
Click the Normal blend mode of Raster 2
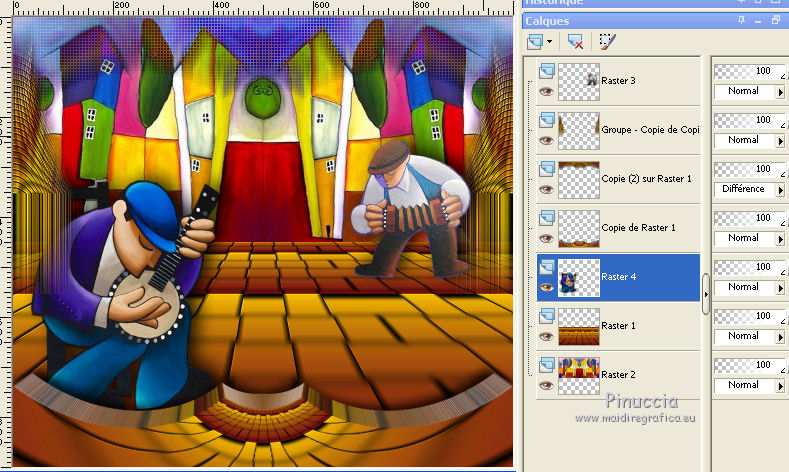pyautogui.click(x=743, y=385)
